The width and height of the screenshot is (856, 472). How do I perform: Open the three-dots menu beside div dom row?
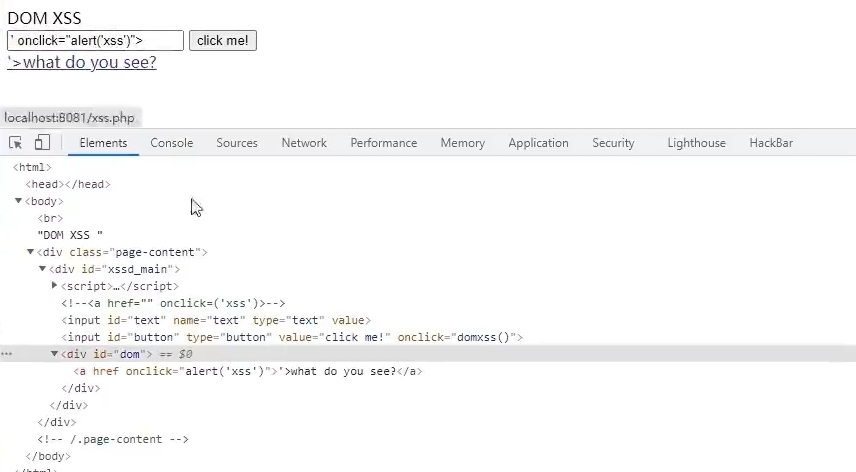pyautogui.click(x=7, y=354)
